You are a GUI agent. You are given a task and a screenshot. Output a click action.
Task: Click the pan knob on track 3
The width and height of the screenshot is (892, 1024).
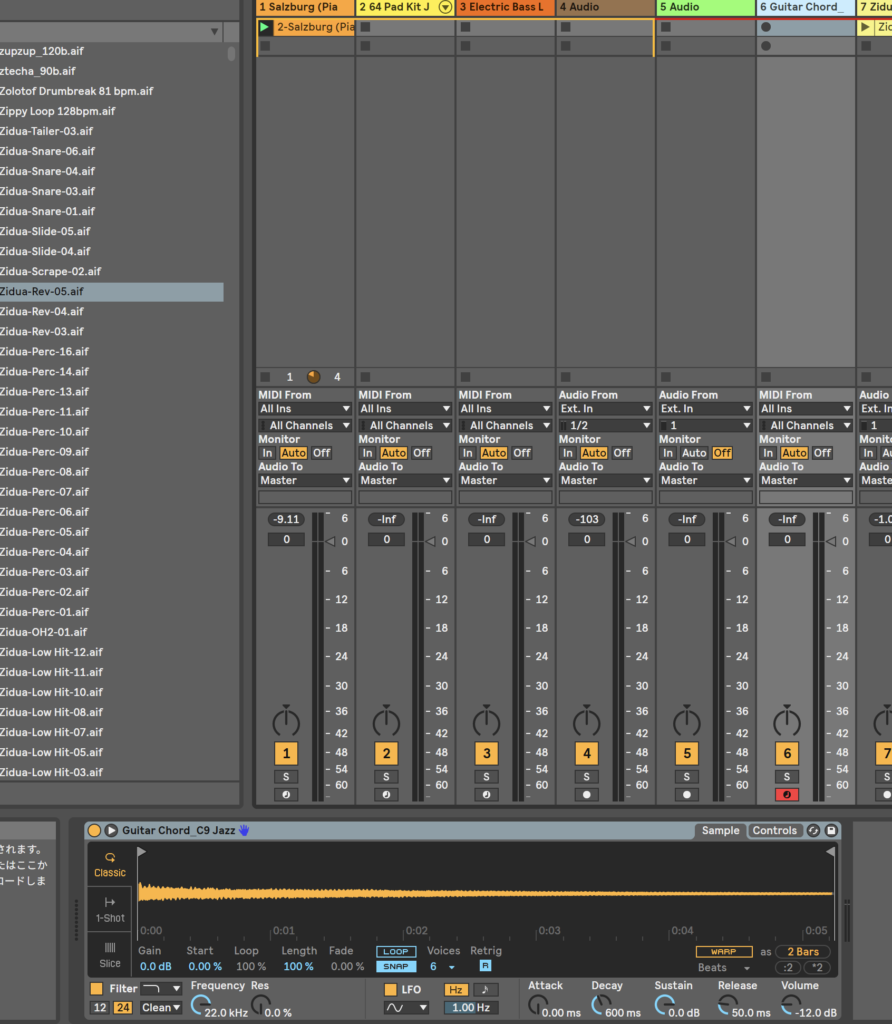pyautogui.click(x=486, y=721)
